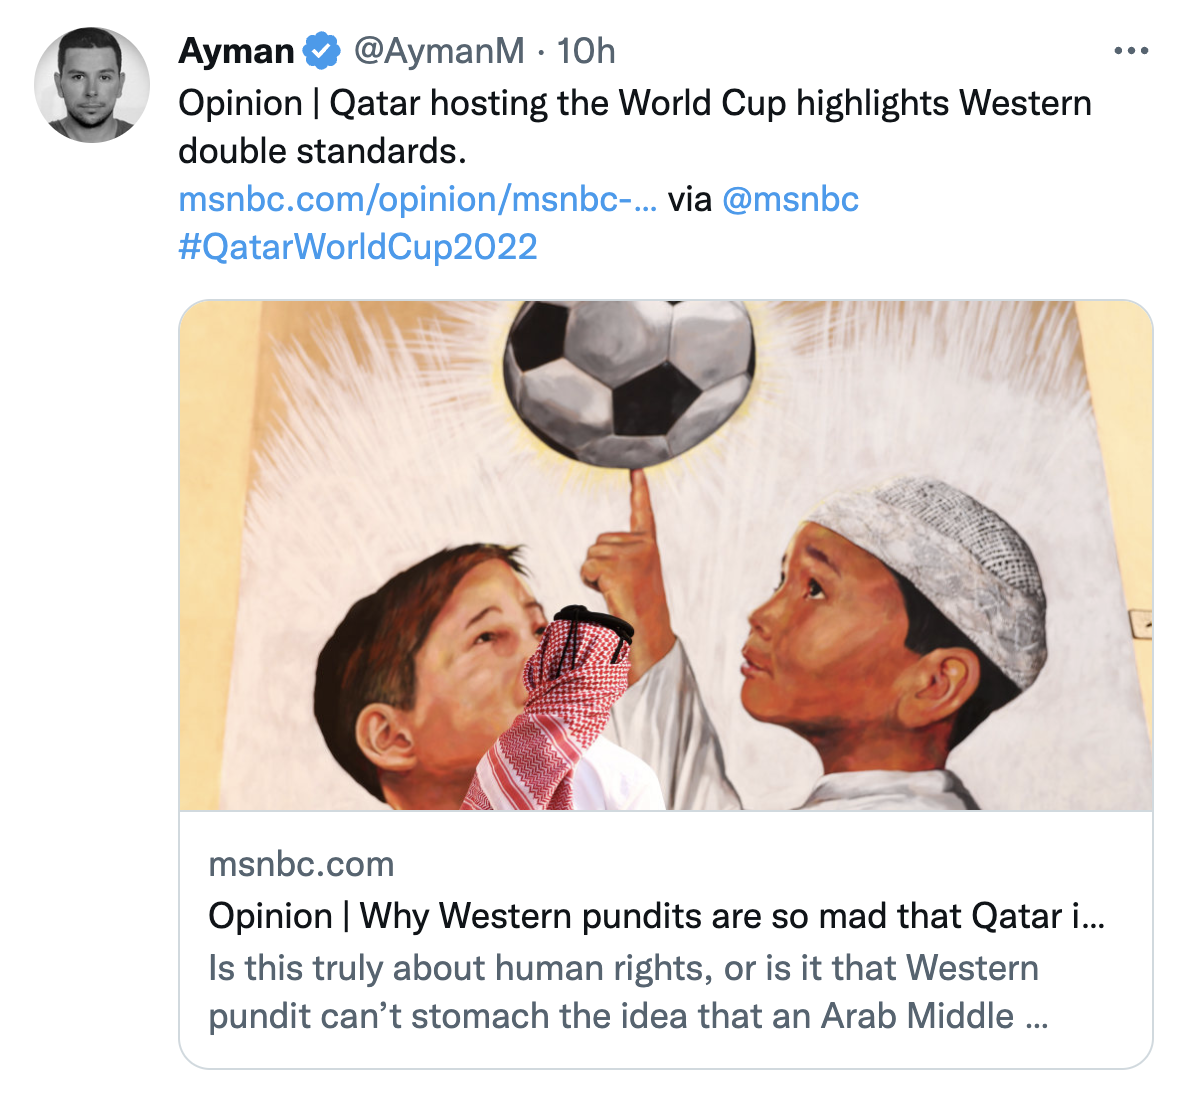Open the card headline "Why Western pundits are so mad"

655,916
